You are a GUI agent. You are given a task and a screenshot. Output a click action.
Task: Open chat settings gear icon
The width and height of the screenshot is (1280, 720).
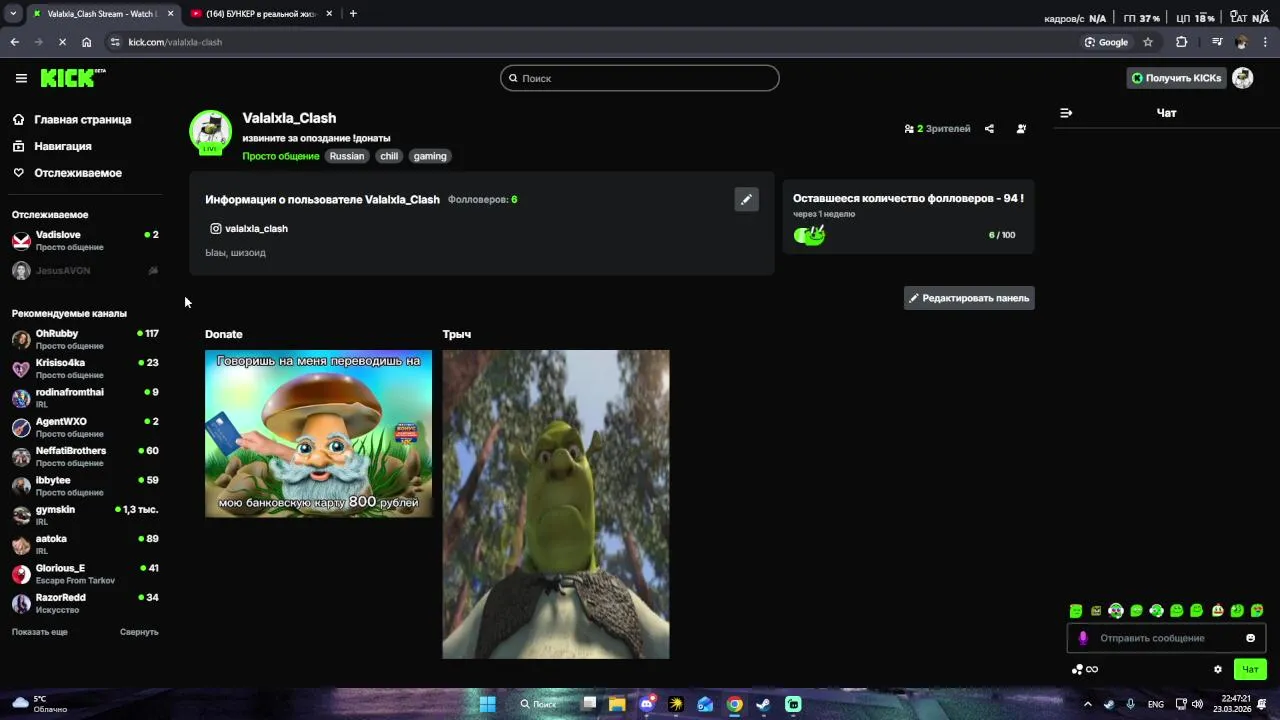(1218, 669)
